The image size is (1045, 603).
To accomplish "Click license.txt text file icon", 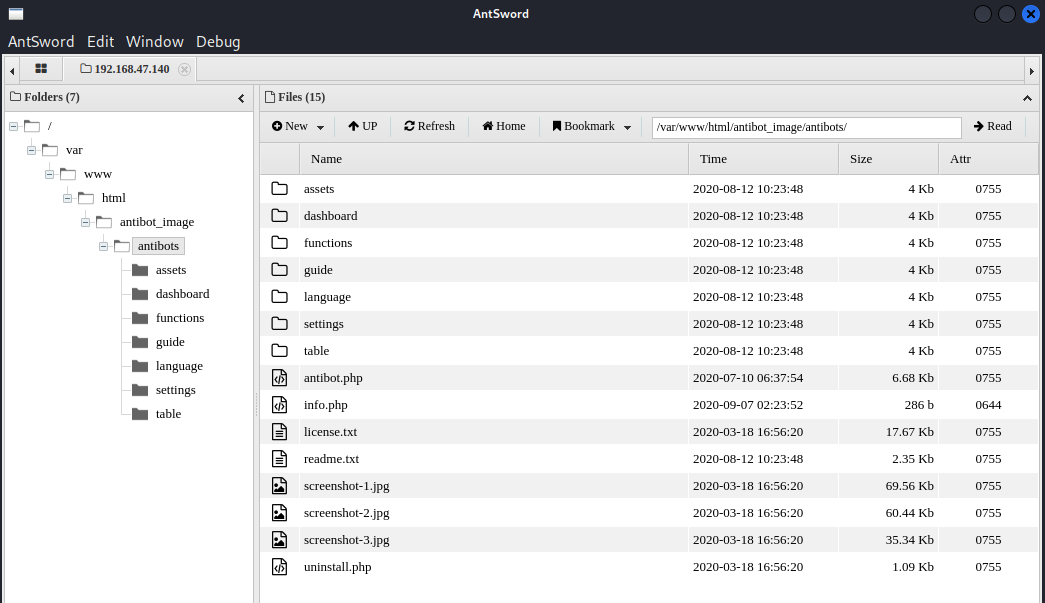I will point(279,432).
